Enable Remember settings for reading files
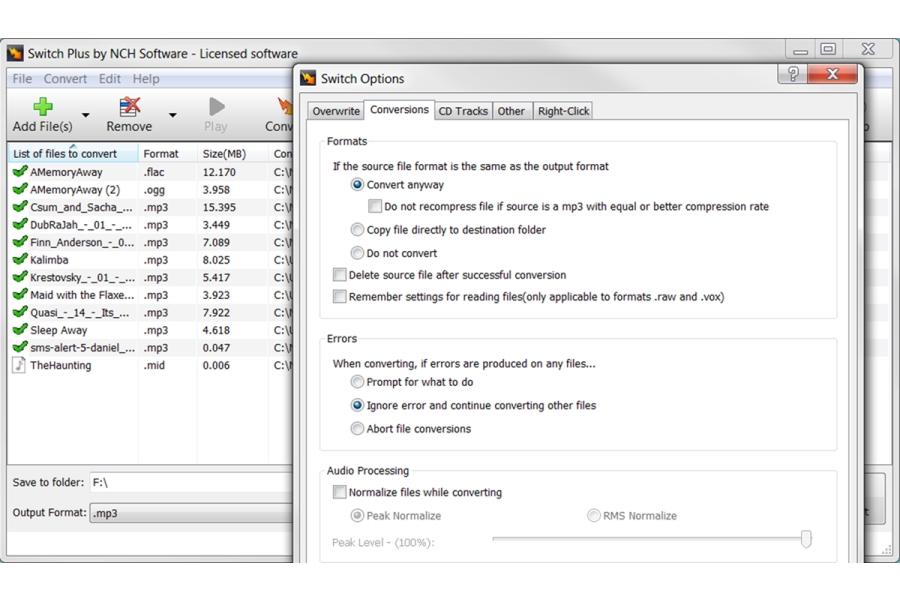This screenshot has width=900, height=600. pos(339,296)
